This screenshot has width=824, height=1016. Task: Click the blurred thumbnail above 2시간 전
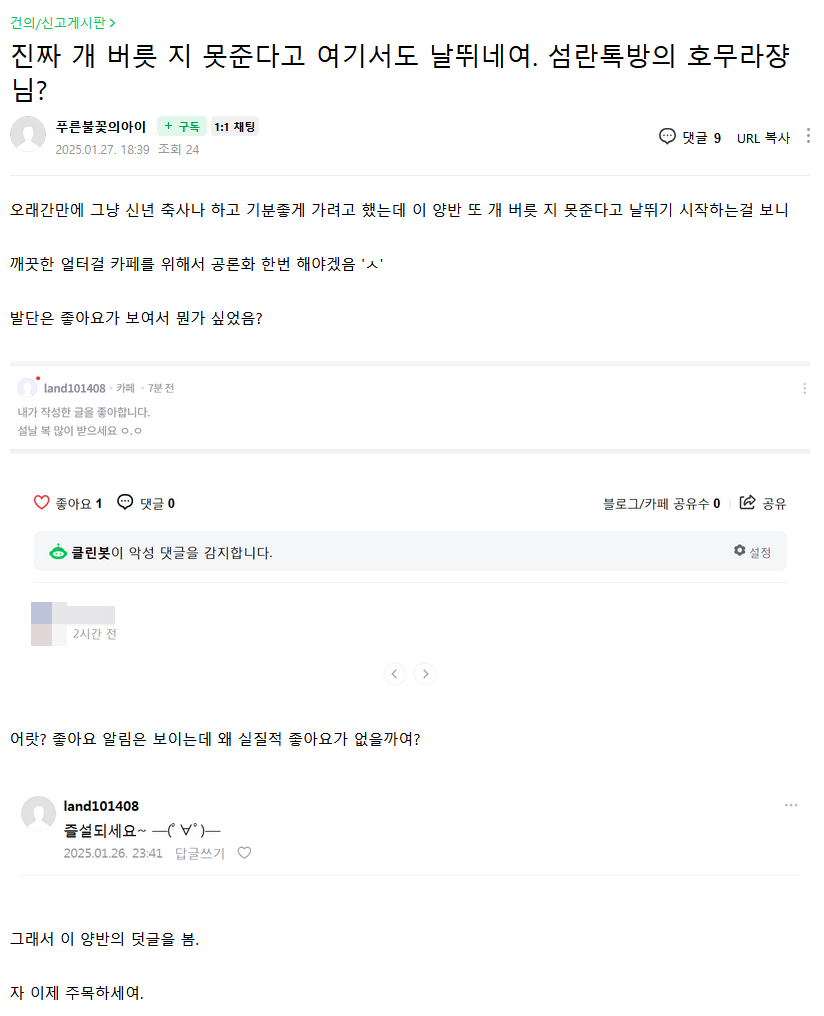[x=72, y=613]
